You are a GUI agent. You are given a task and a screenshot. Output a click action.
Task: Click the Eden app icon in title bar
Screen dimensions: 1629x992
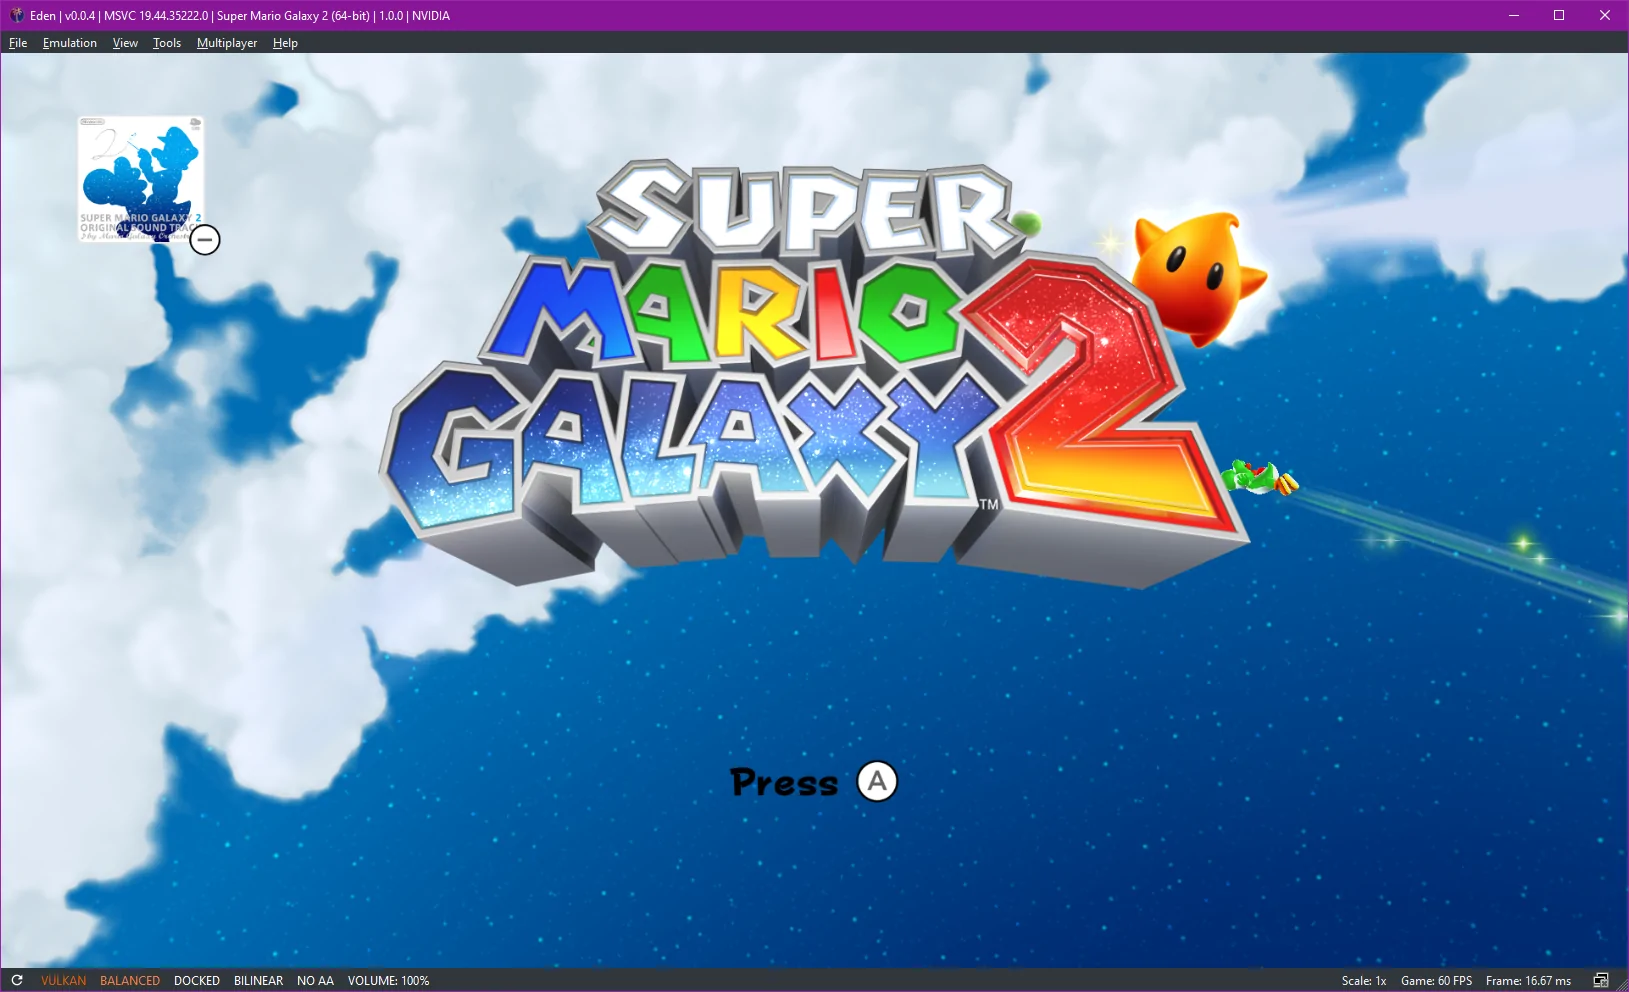pyautogui.click(x=16, y=15)
